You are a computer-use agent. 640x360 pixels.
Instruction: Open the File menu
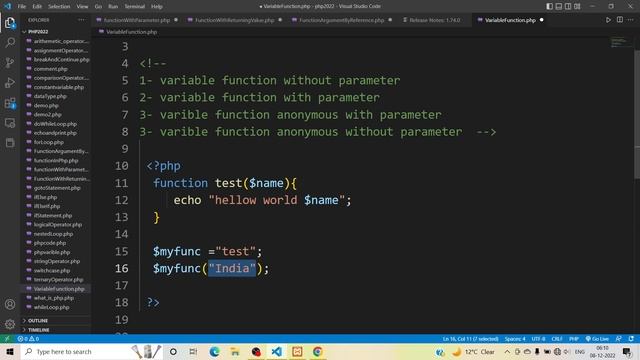[22, 7]
